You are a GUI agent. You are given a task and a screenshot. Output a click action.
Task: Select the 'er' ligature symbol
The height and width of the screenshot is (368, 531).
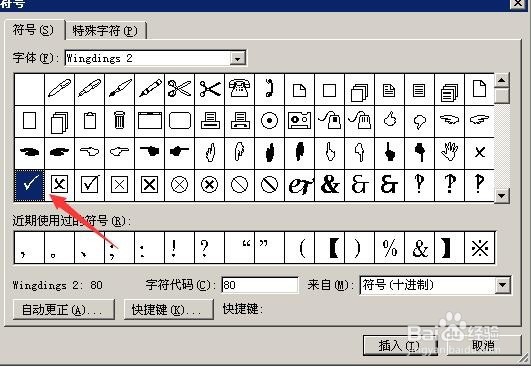(299, 185)
